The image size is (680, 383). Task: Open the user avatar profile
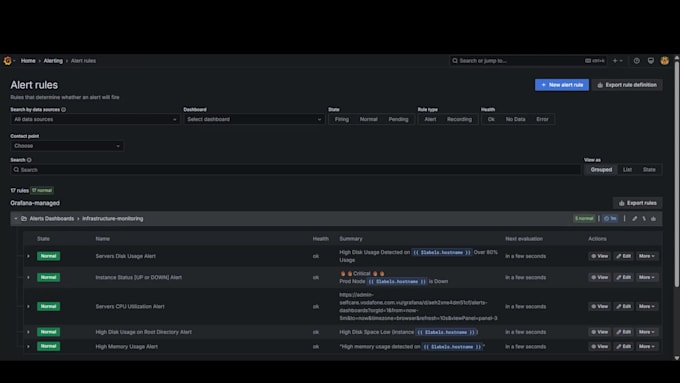coord(664,61)
